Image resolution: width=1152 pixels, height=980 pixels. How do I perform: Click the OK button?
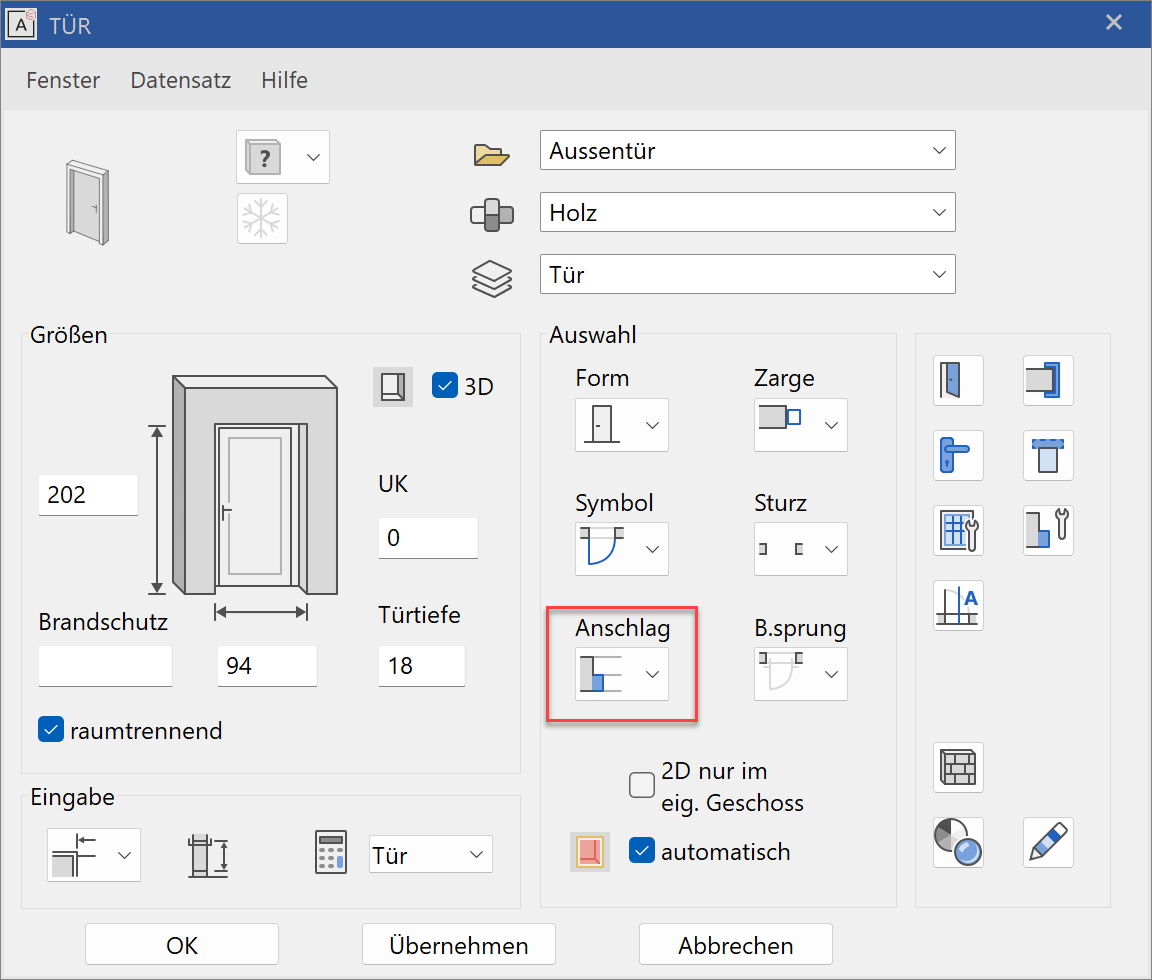(181, 945)
